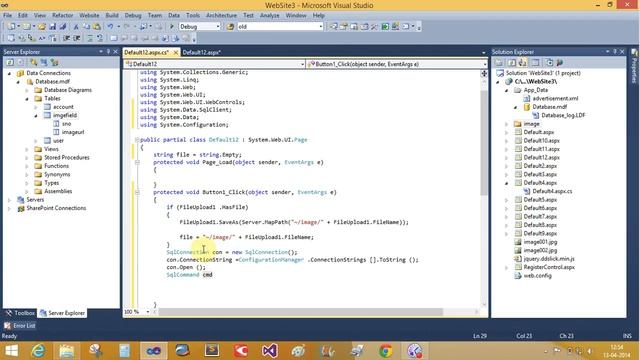This screenshot has height=360, width=640.
Task: Click the Cut scissors icon
Action: tap(76, 27)
